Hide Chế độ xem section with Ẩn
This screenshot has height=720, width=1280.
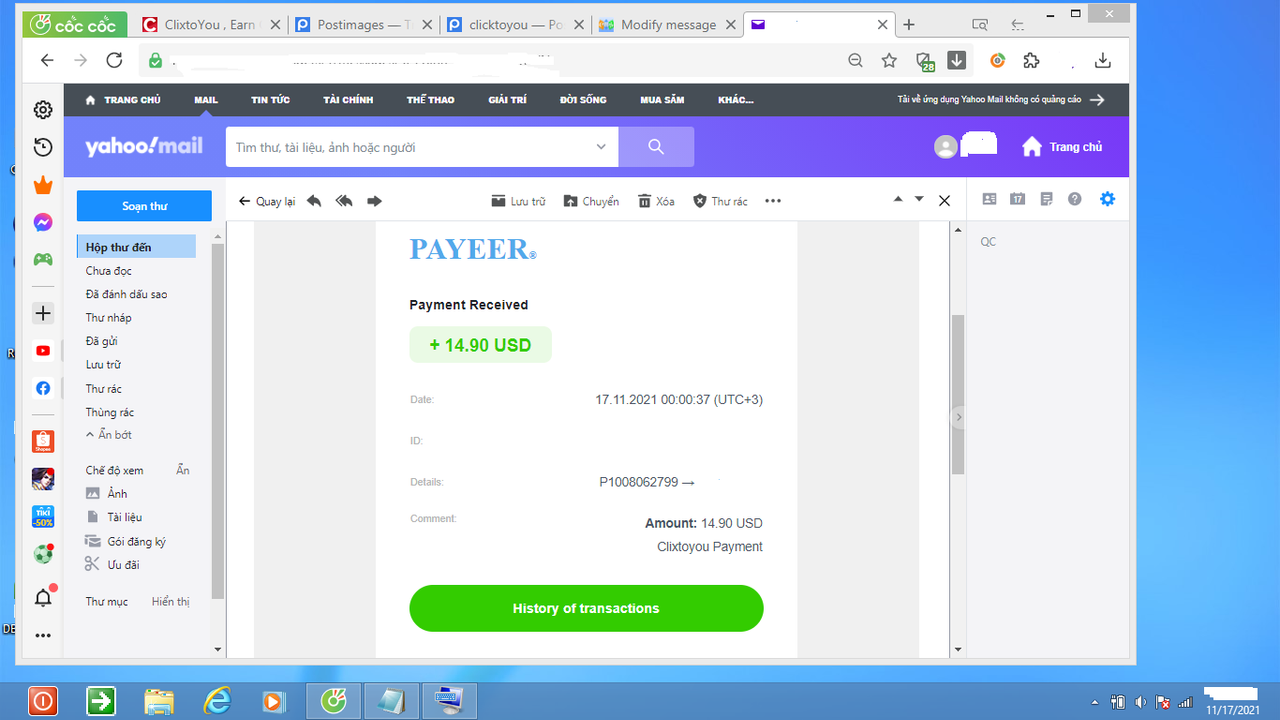point(183,470)
